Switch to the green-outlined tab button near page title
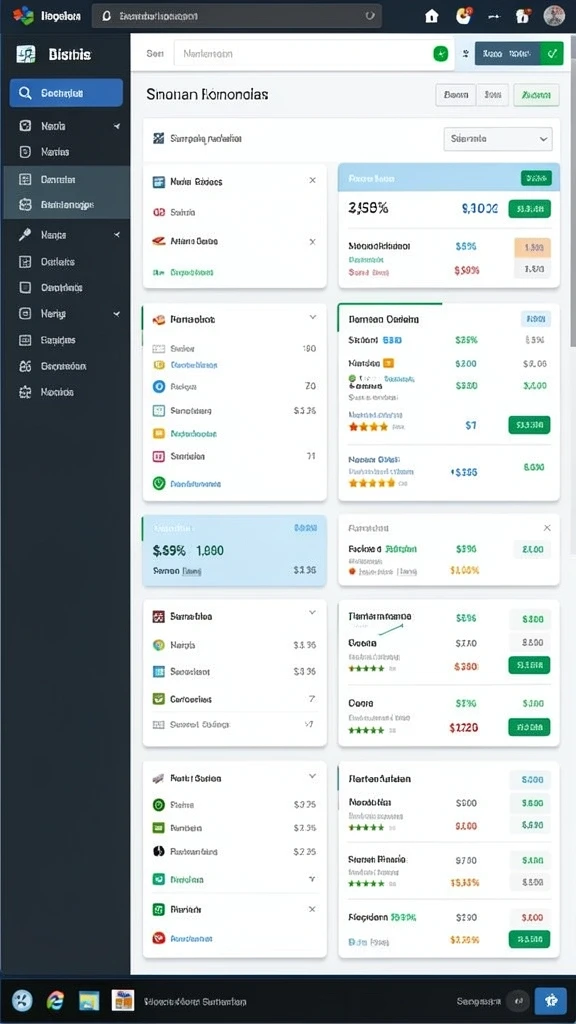This screenshot has height=1024, width=576. (536, 95)
